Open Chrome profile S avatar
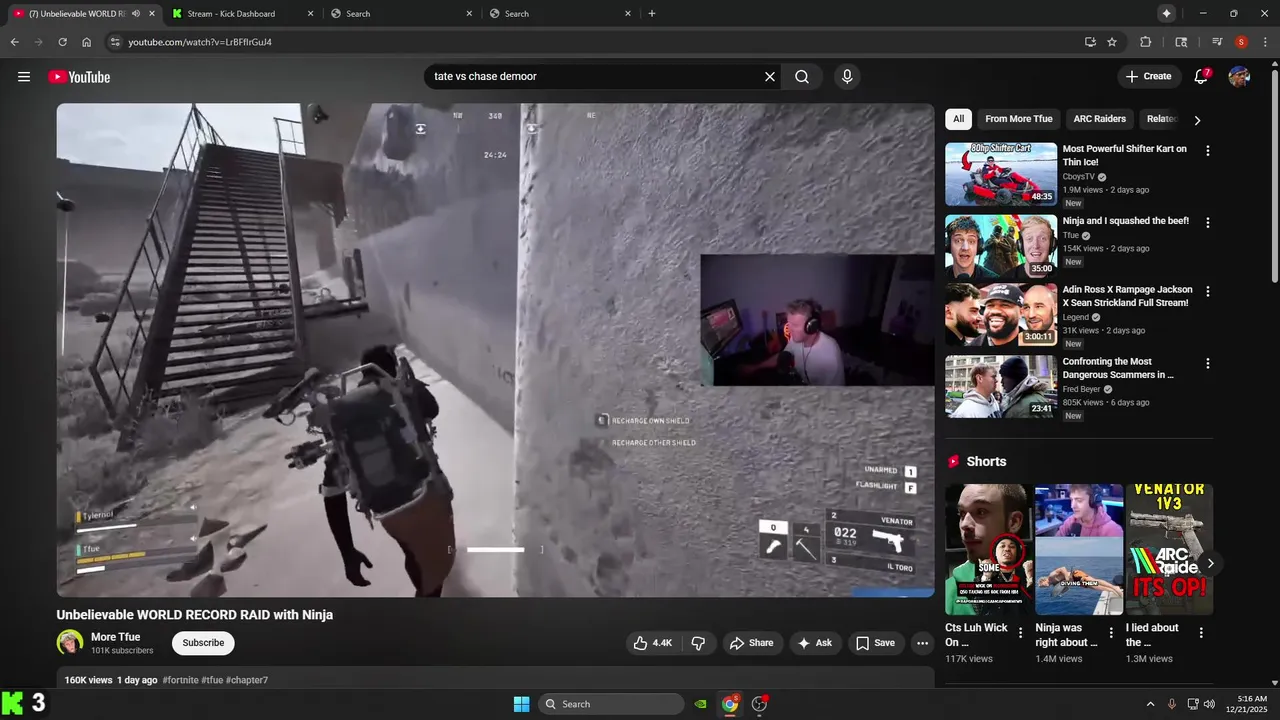The height and width of the screenshot is (720, 1280). (1241, 42)
